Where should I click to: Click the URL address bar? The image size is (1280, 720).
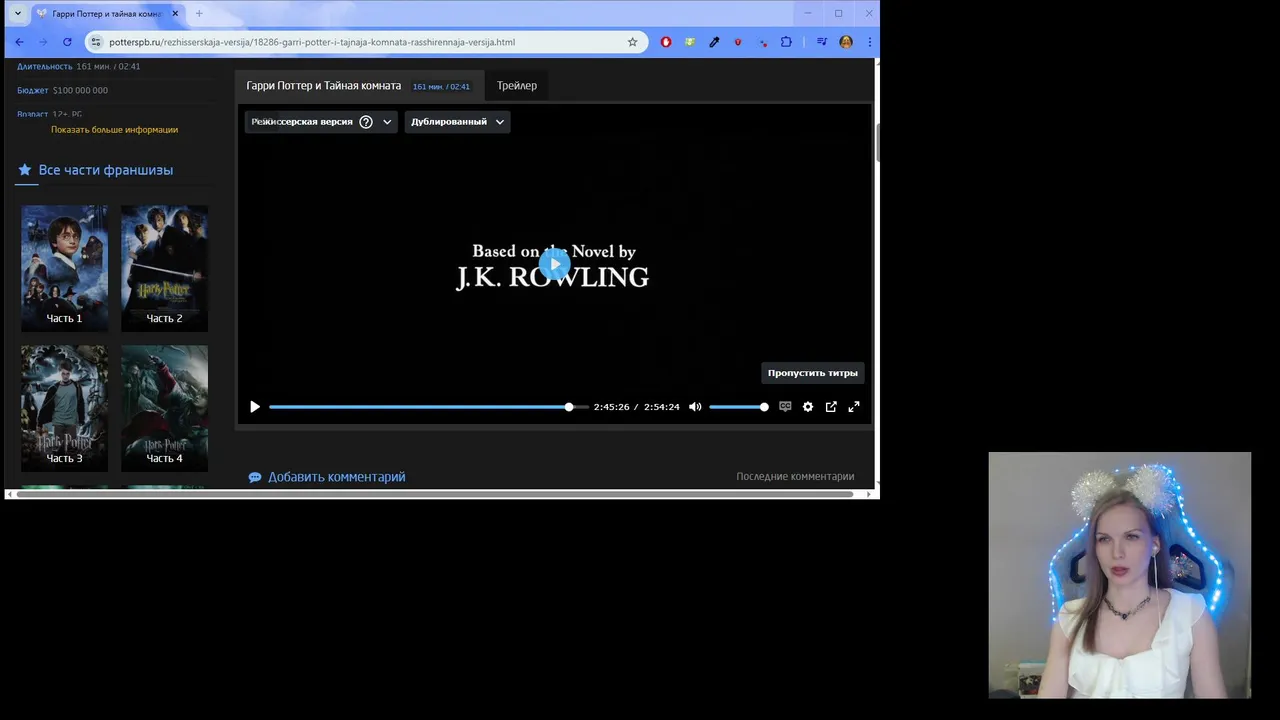[365, 42]
